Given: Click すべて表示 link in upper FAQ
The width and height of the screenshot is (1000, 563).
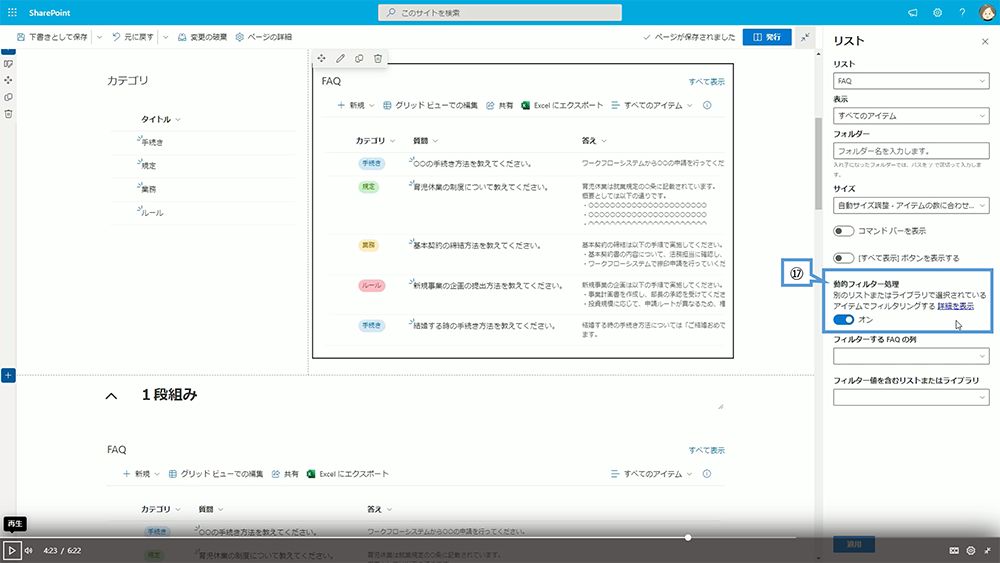Looking at the screenshot, I should tap(707, 82).
